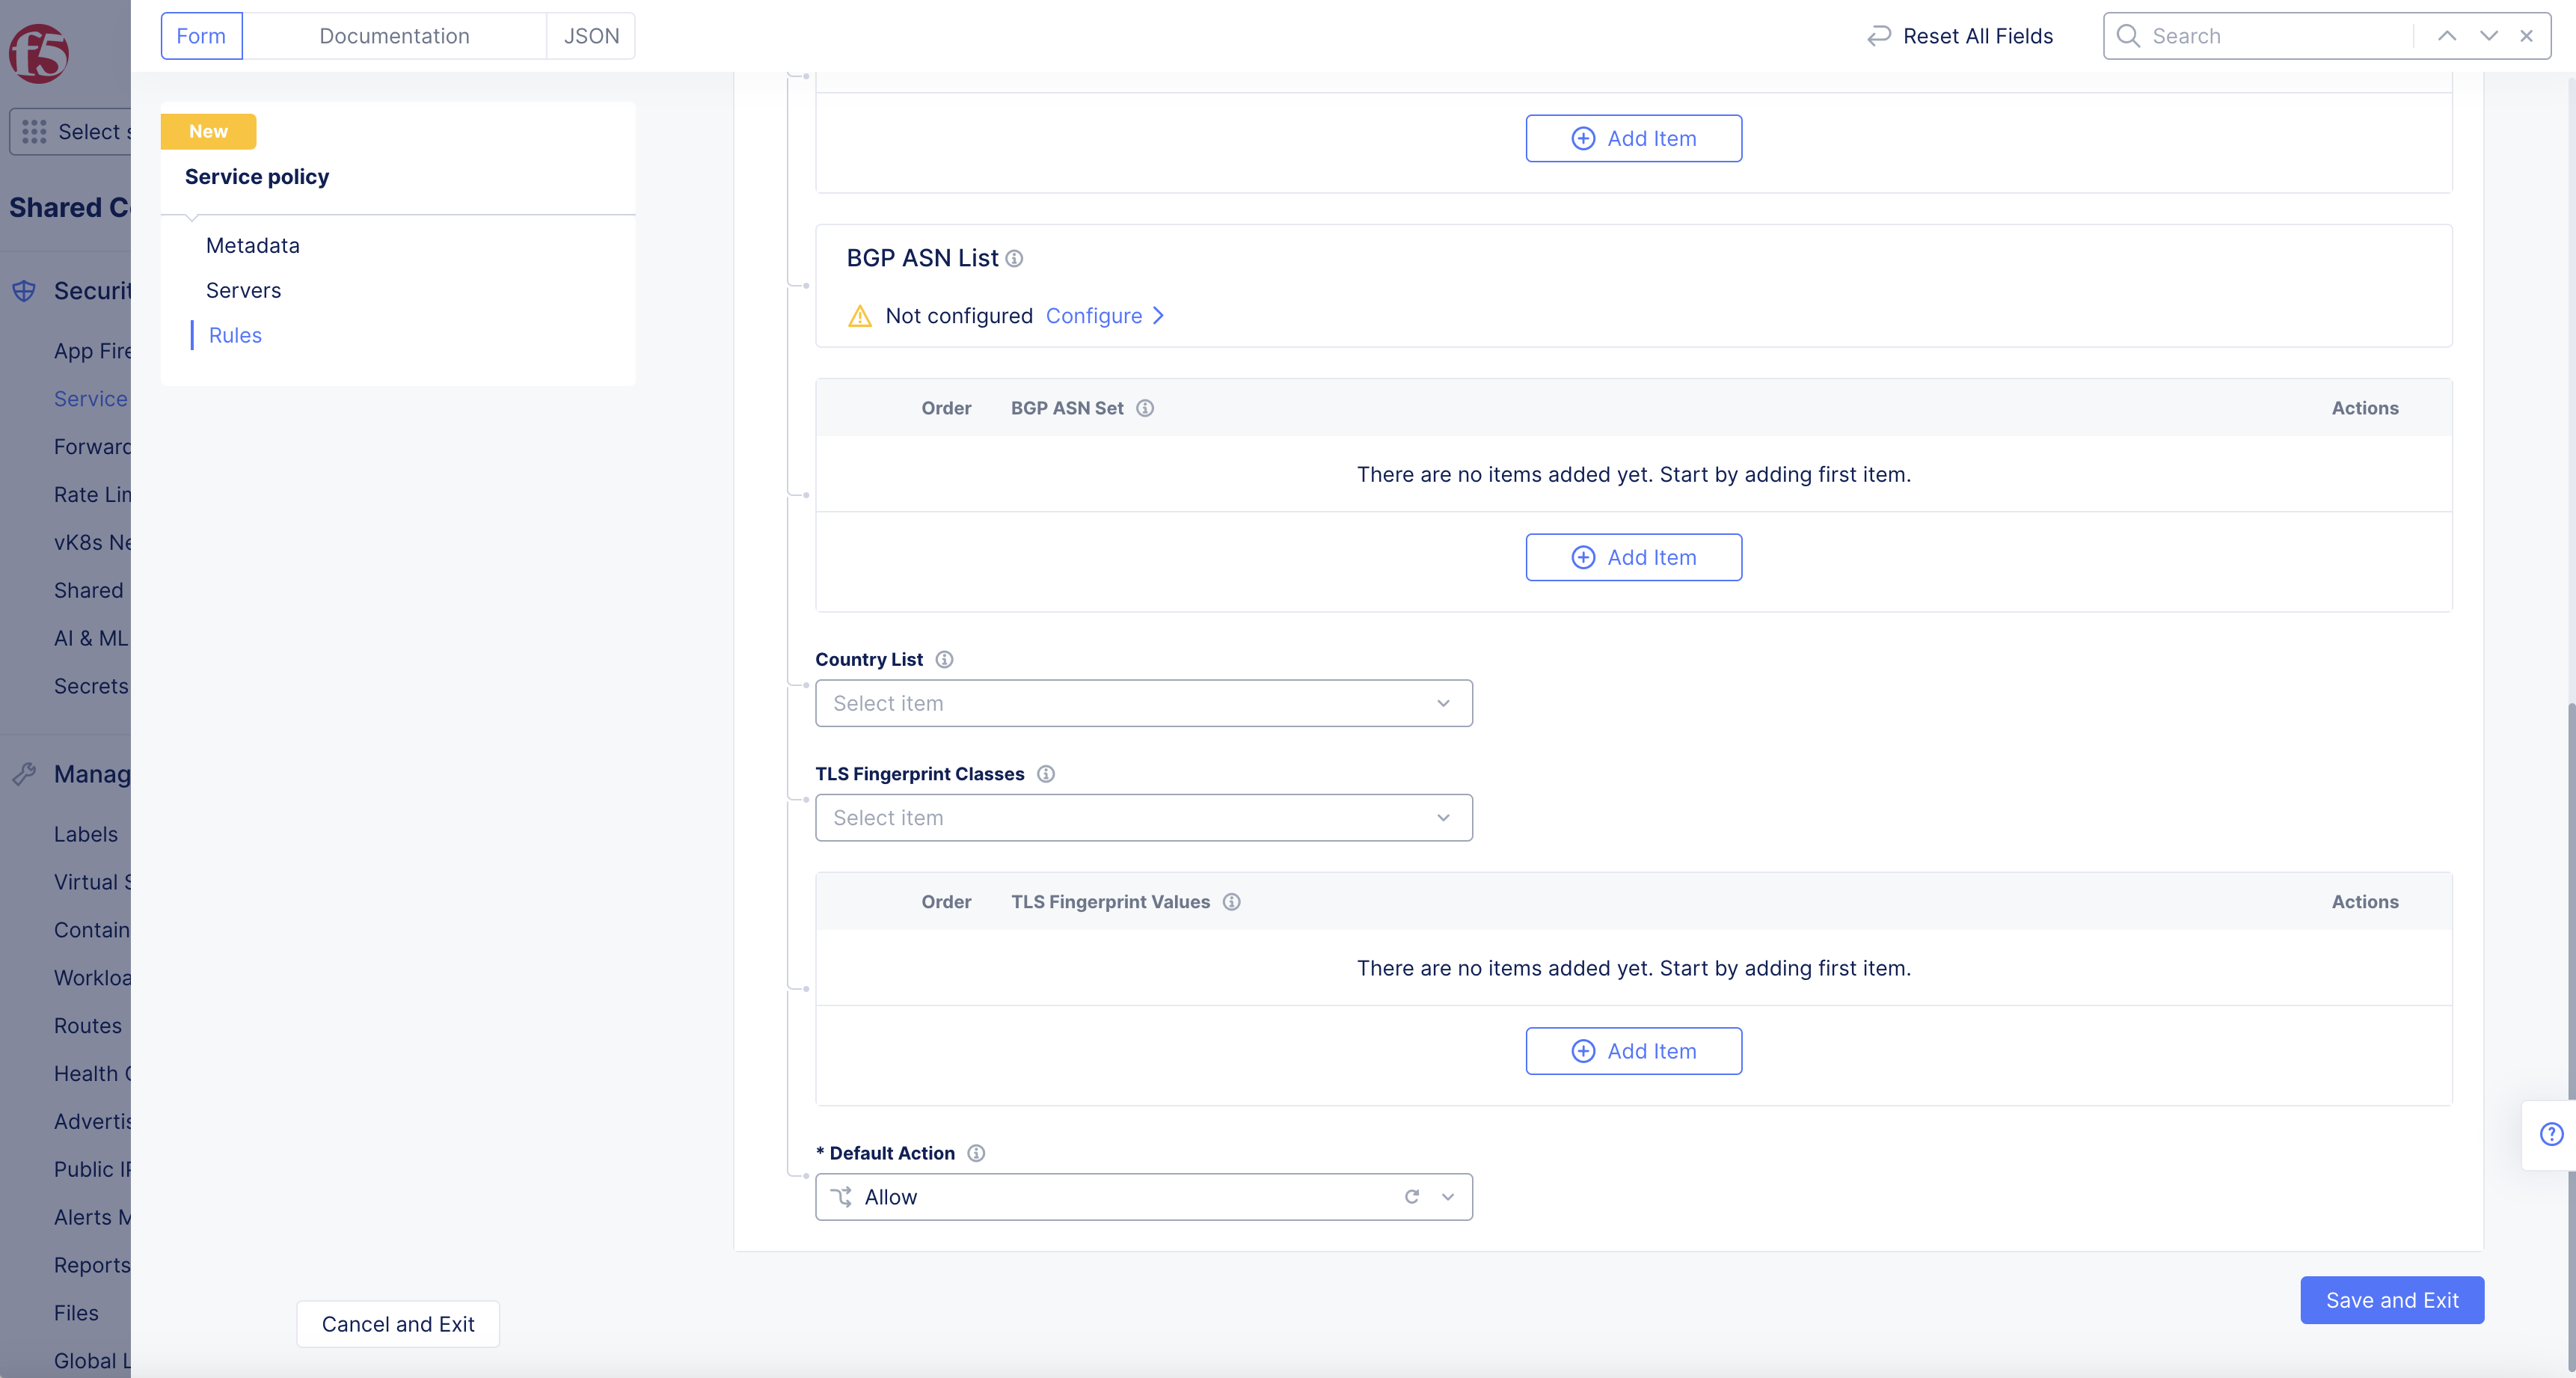The height and width of the screenshot is (1378, 2576).
Task: Open the help question mark icon
Action: (x=2551, y=1134)
